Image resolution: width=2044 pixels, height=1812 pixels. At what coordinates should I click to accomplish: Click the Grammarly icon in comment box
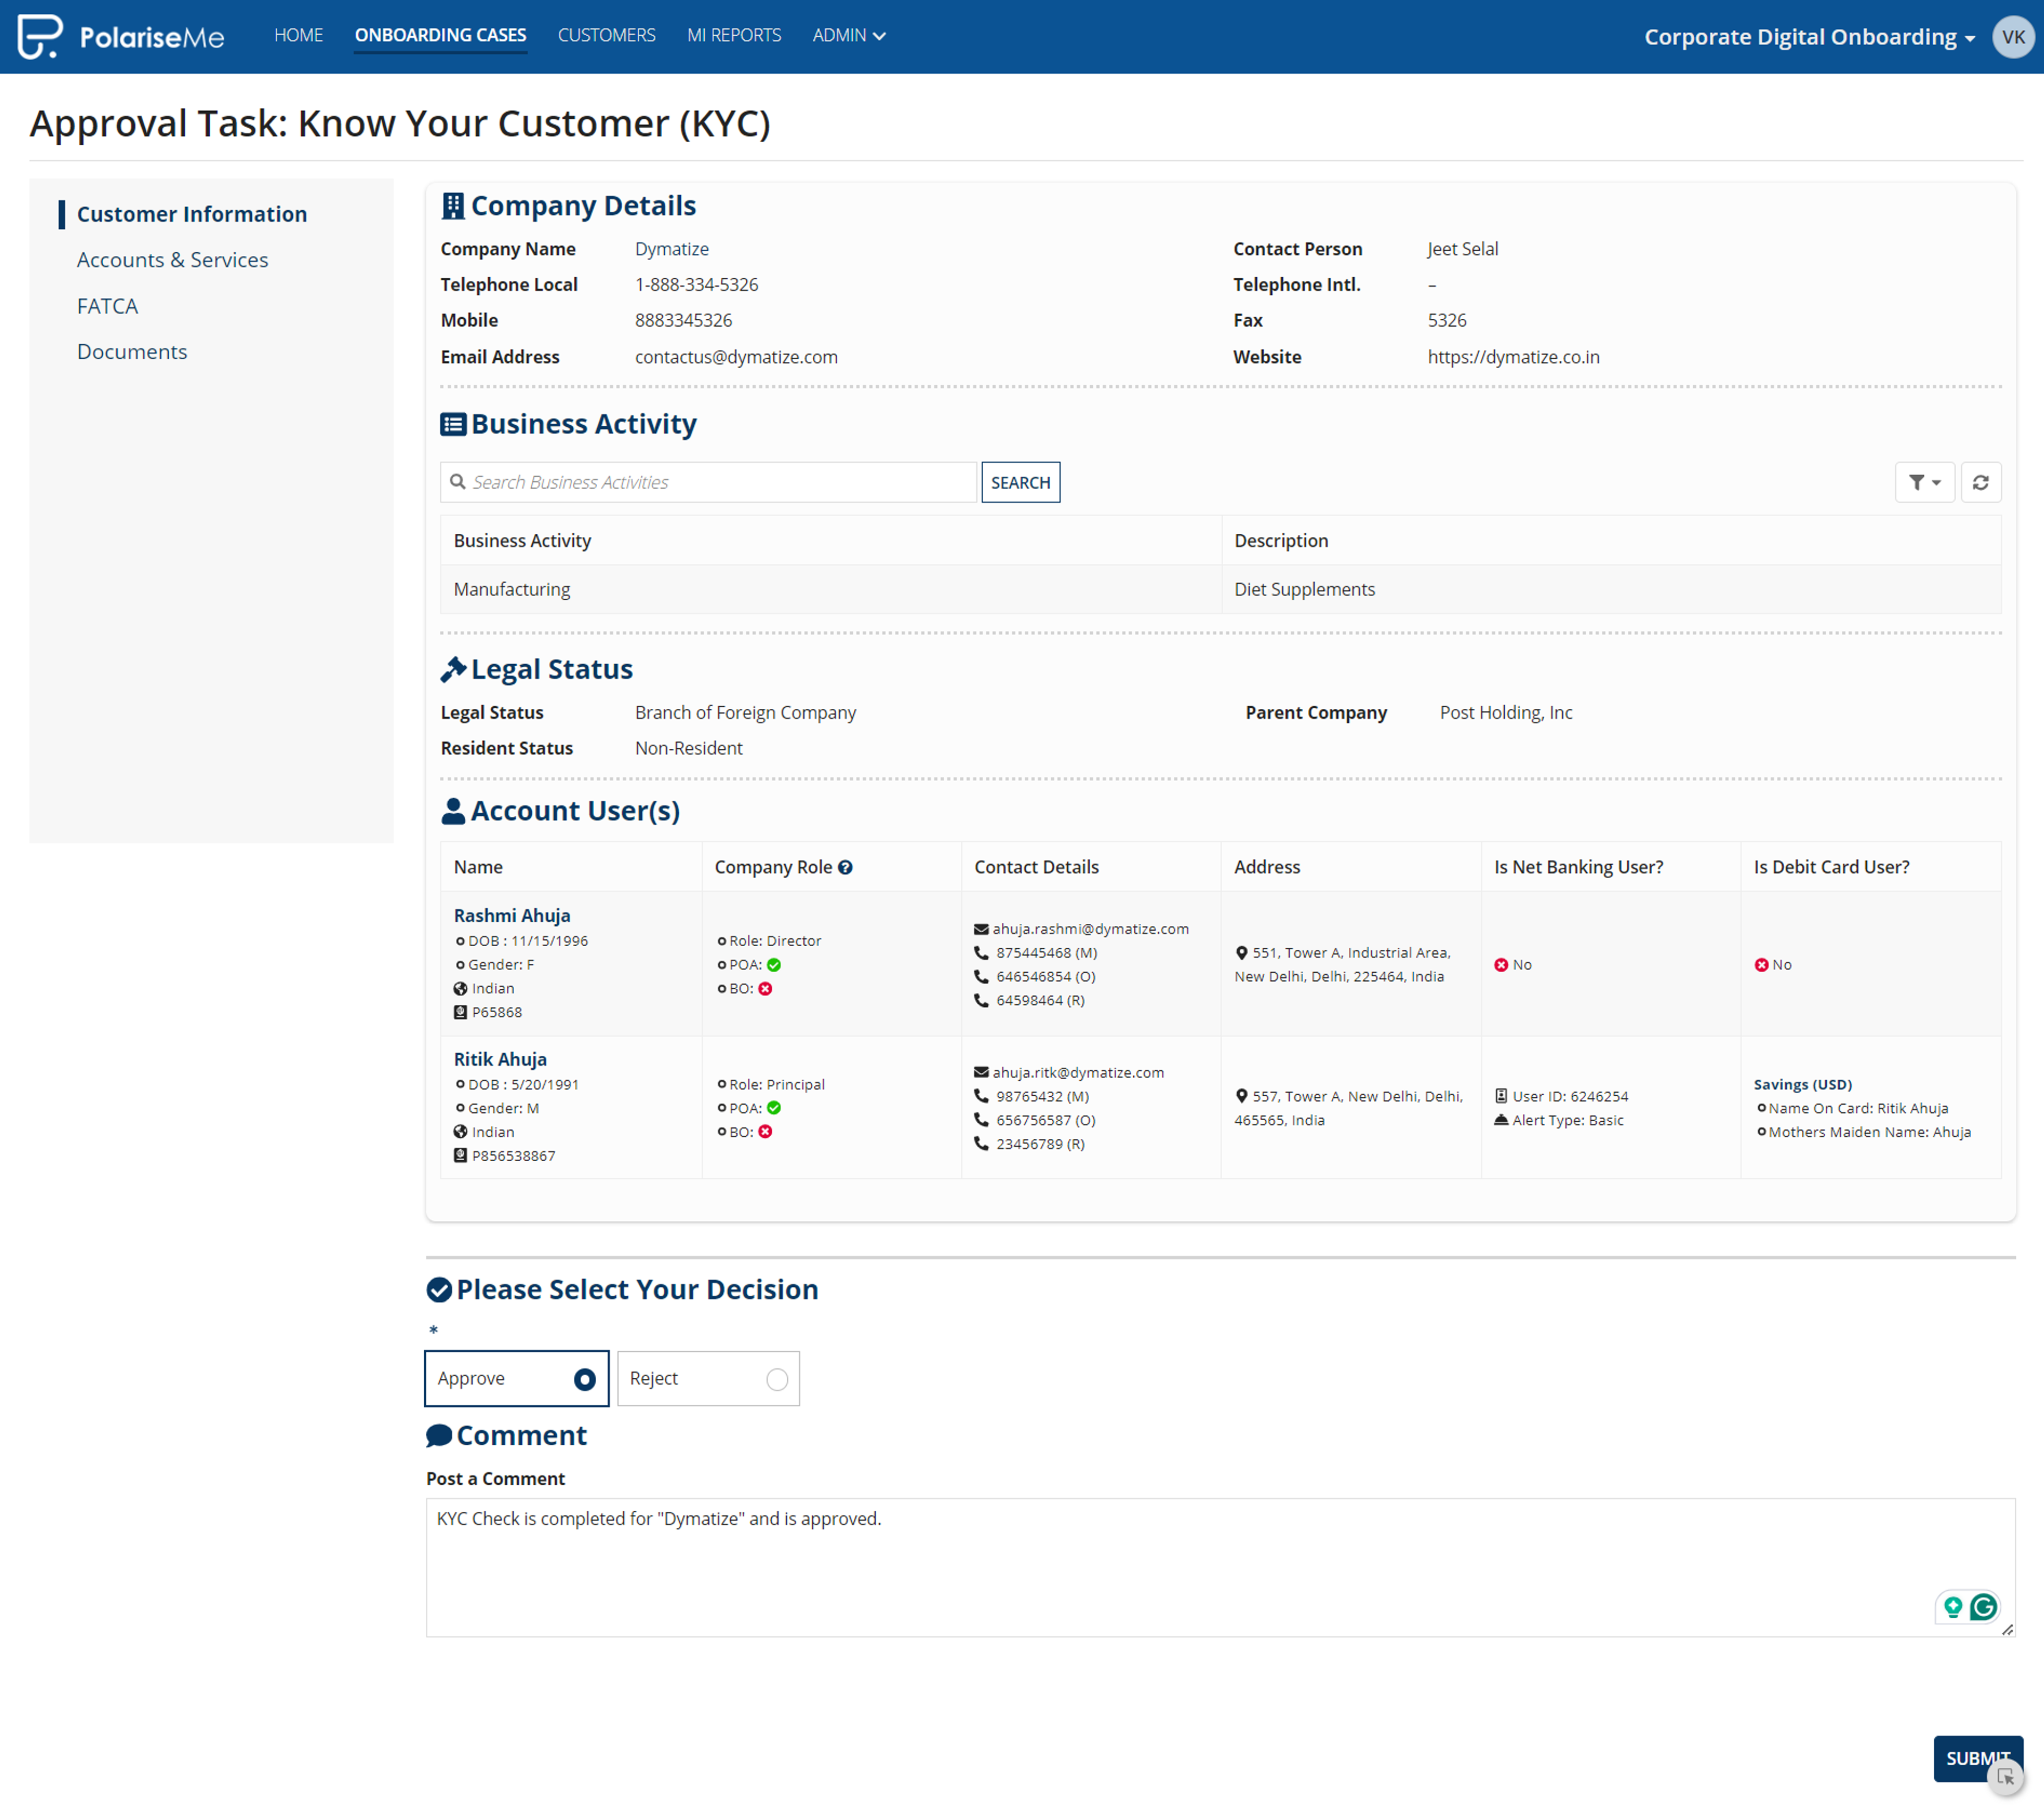(1983, 1607)
